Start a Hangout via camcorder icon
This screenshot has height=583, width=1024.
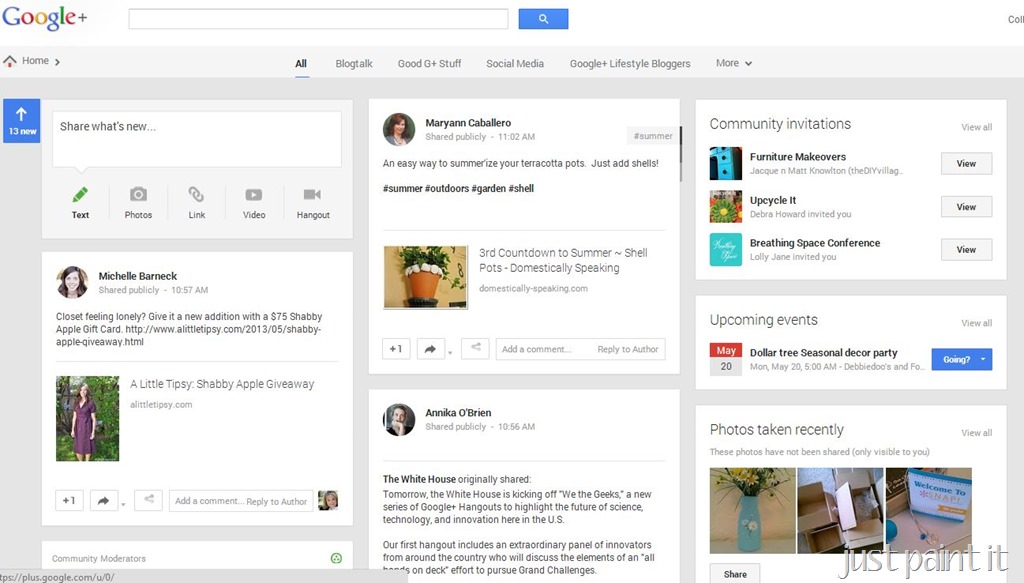click(x=312, y=195)
